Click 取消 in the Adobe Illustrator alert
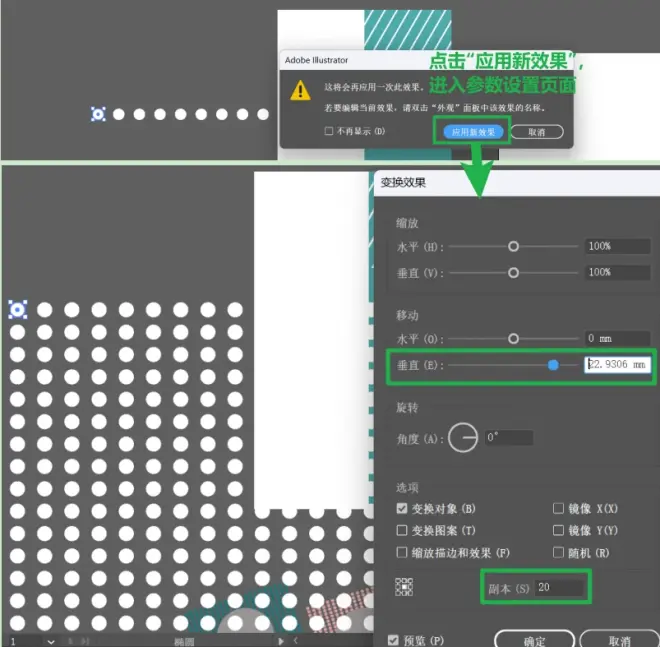This screenshot has height=647, width=660. [x=537, y=131]
